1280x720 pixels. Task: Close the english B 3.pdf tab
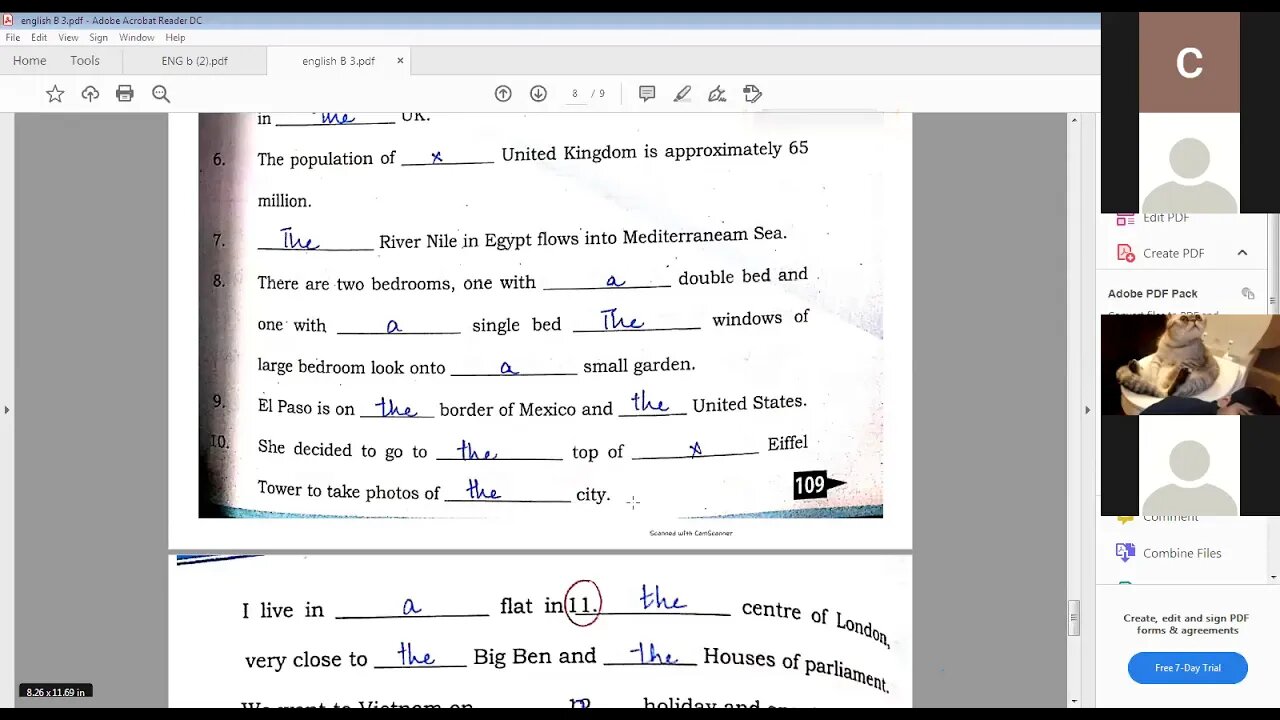pos(400,61)
